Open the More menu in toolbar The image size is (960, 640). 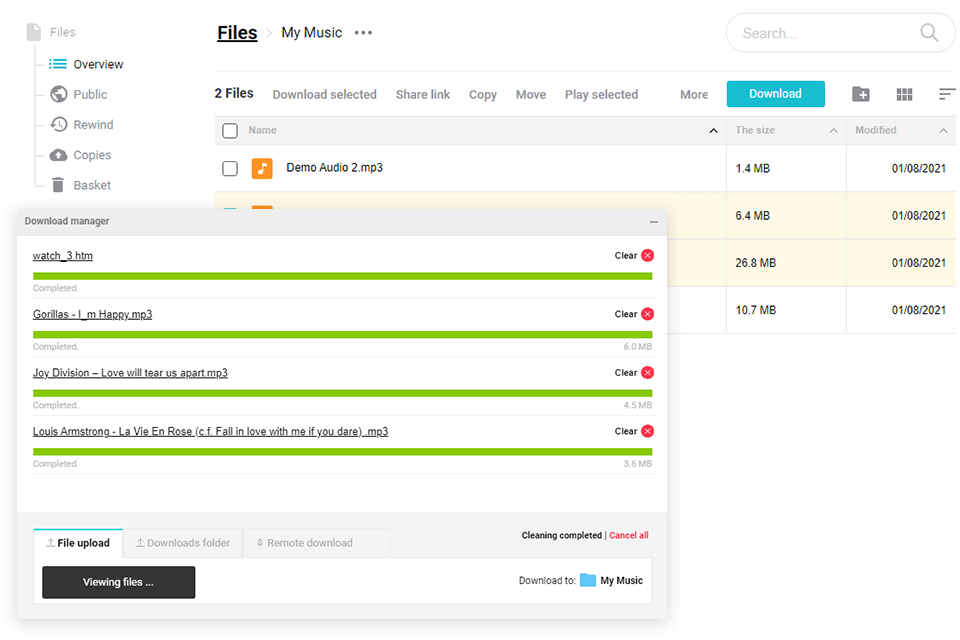694,94
